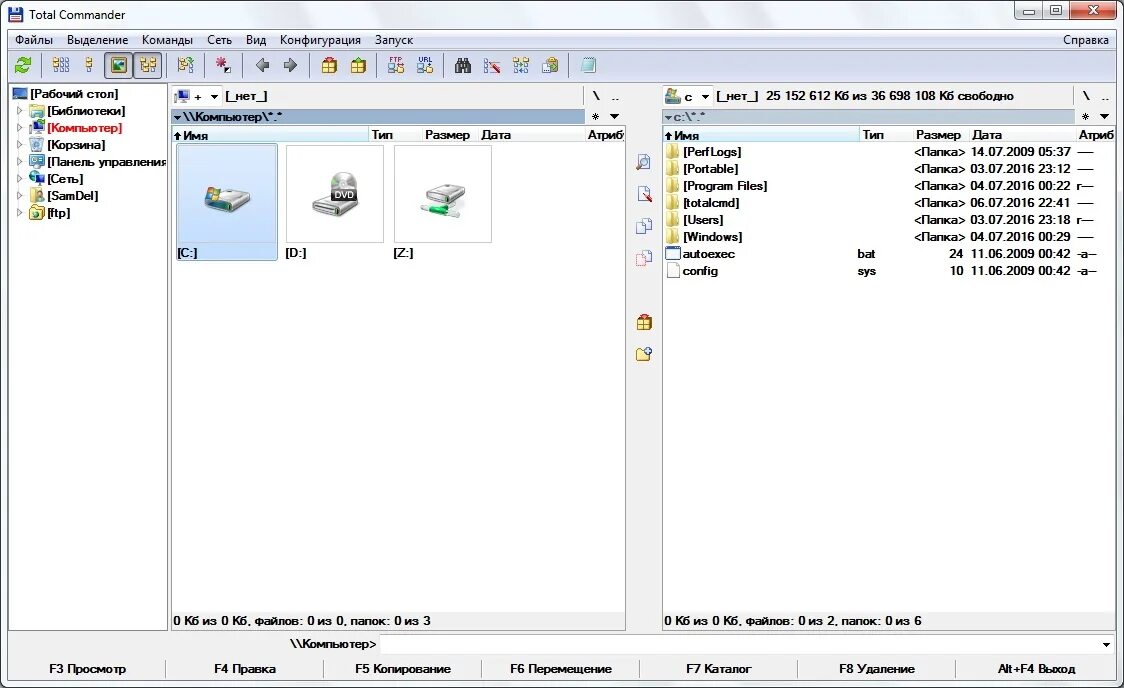Open the notepad toolbar icon
Viewport: 1124px width, 688px height.
588,65
